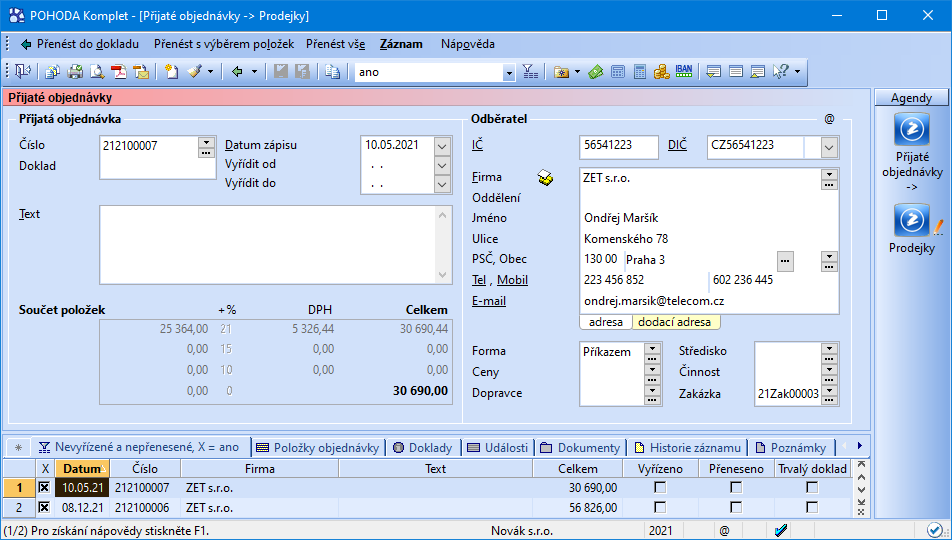Screen dimensions: 952x540
Task: Expand Datum zápisu date dropdown
Action: point(443,146)
